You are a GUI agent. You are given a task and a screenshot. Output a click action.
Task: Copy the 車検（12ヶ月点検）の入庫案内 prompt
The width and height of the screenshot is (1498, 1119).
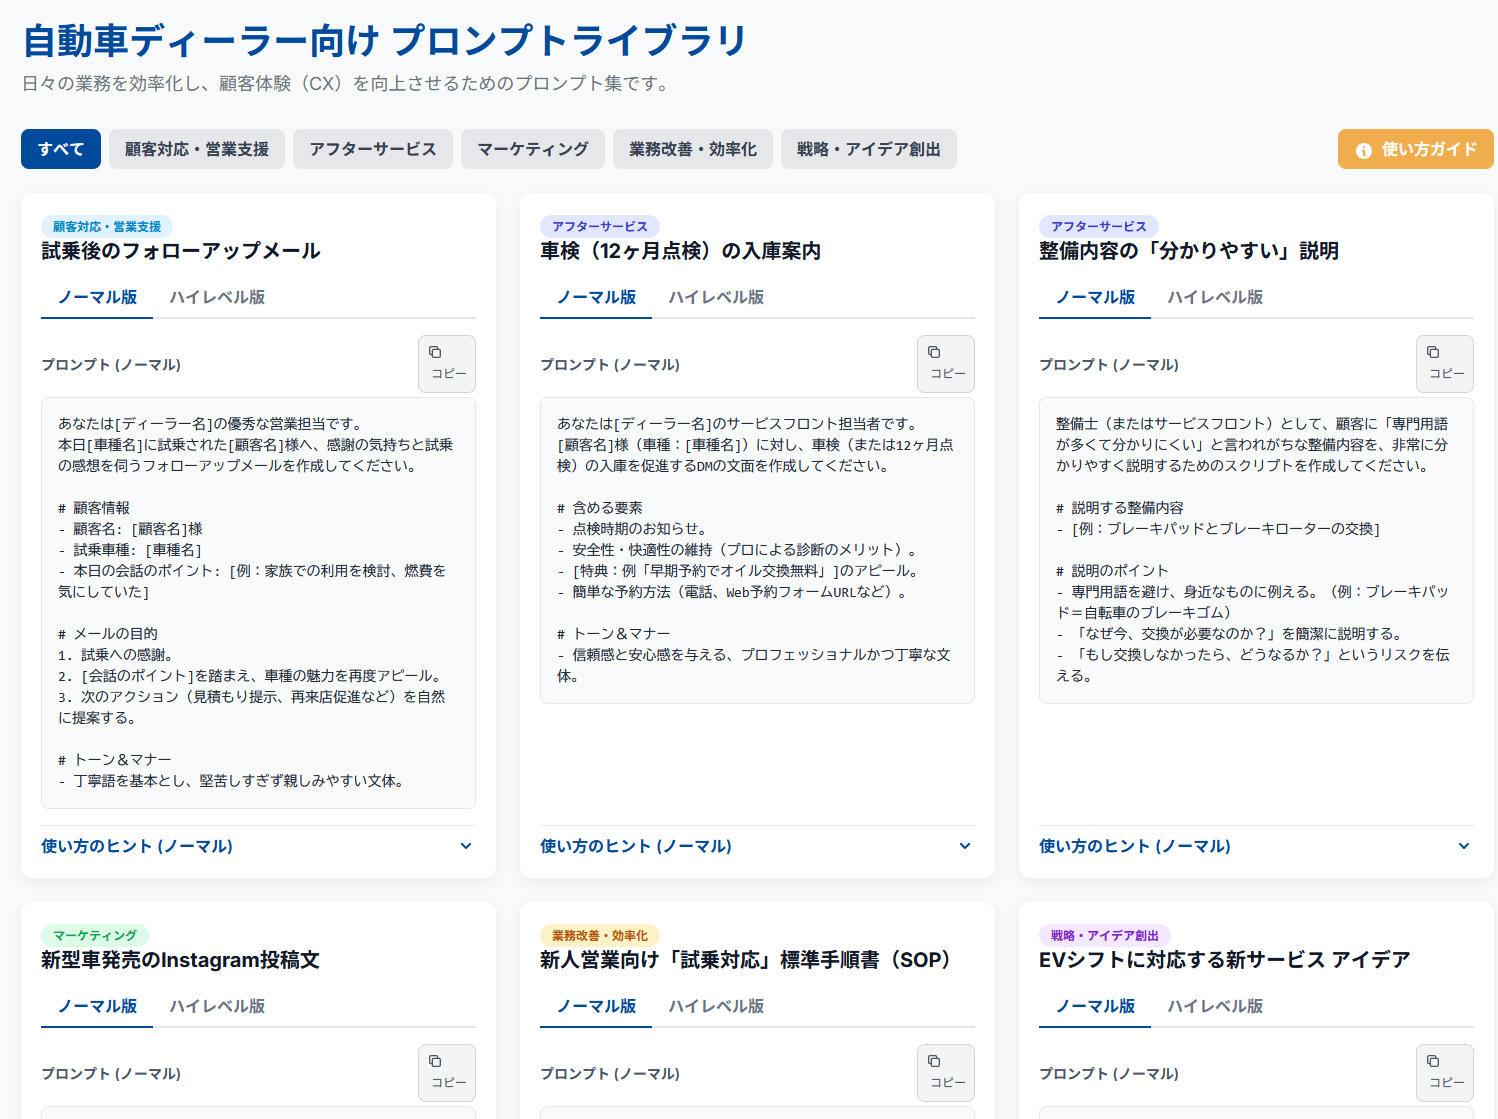(x=945, y=363)
